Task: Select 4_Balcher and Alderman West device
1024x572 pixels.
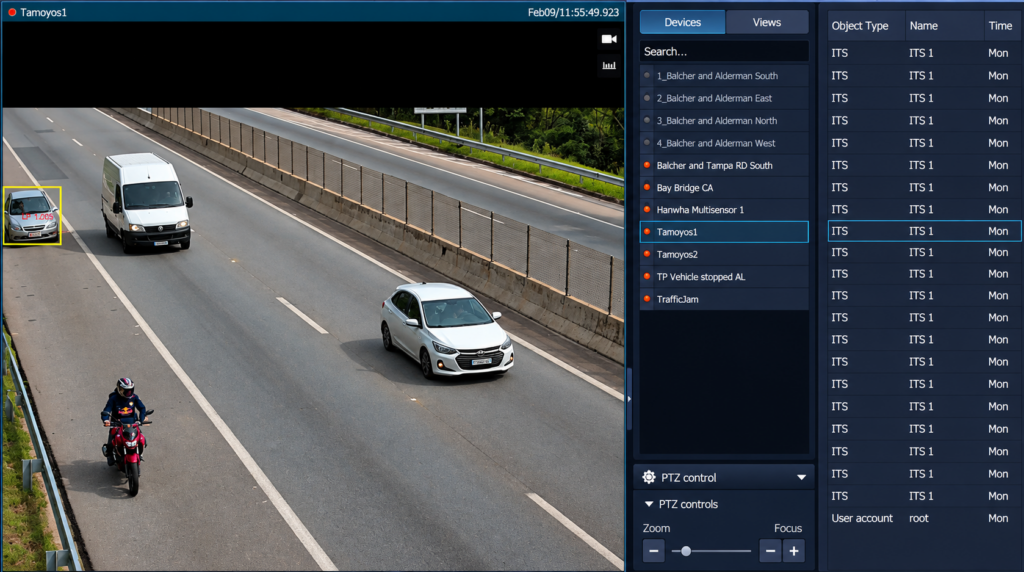Action: [x=724, y=143]
